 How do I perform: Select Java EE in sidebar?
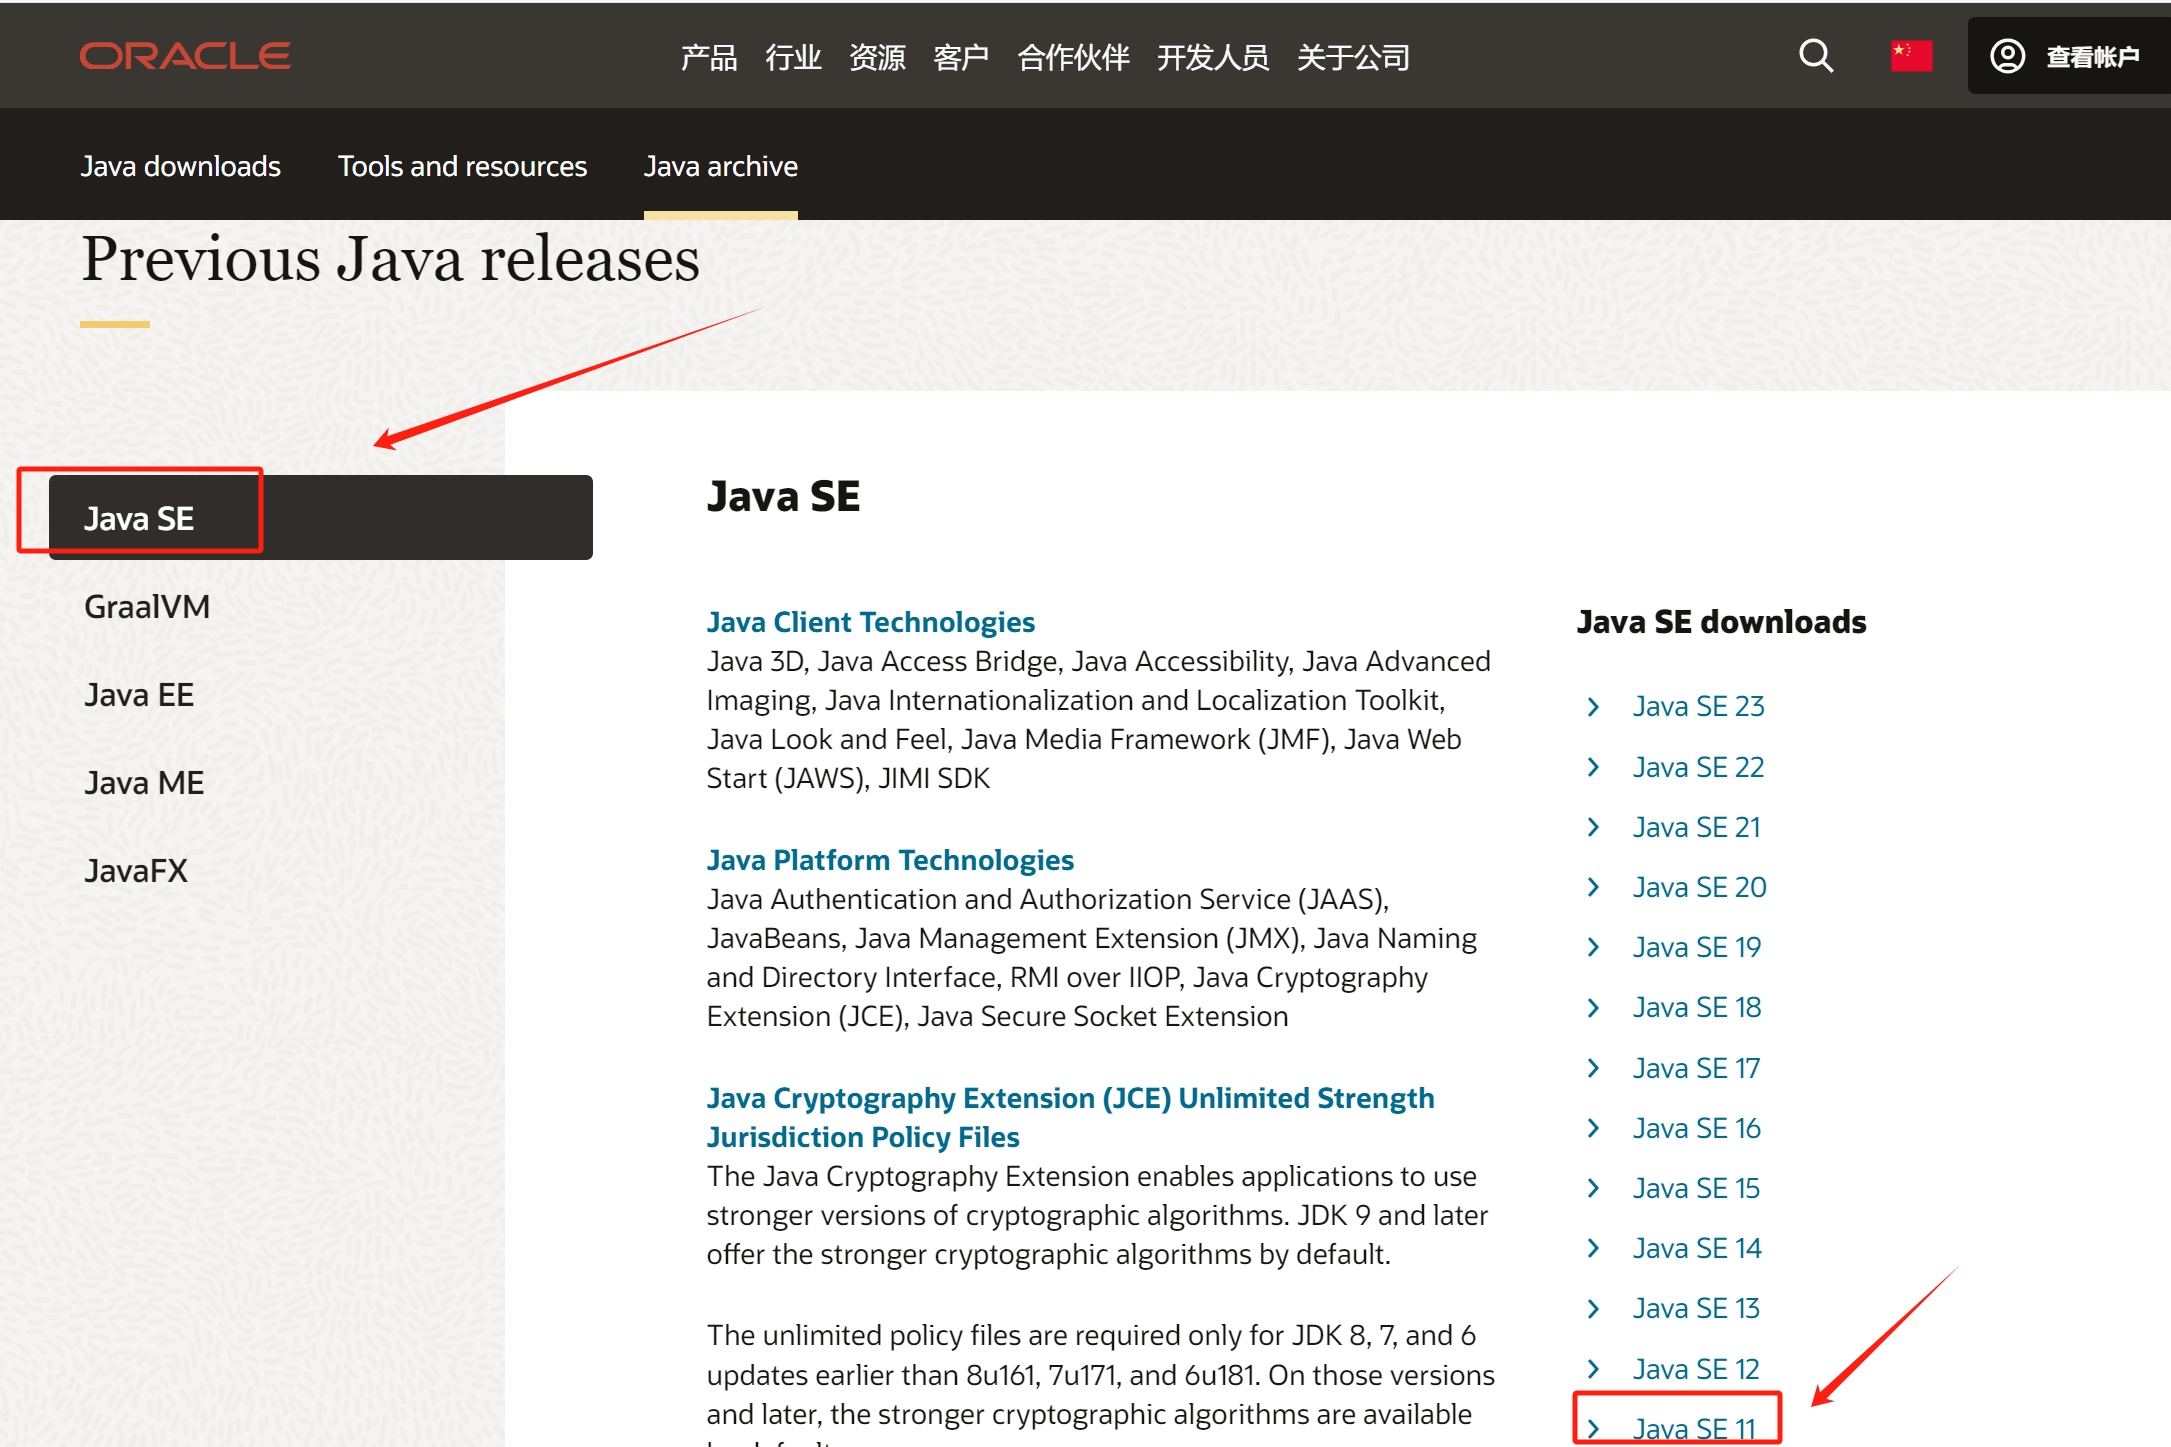[x=139, y=694]
